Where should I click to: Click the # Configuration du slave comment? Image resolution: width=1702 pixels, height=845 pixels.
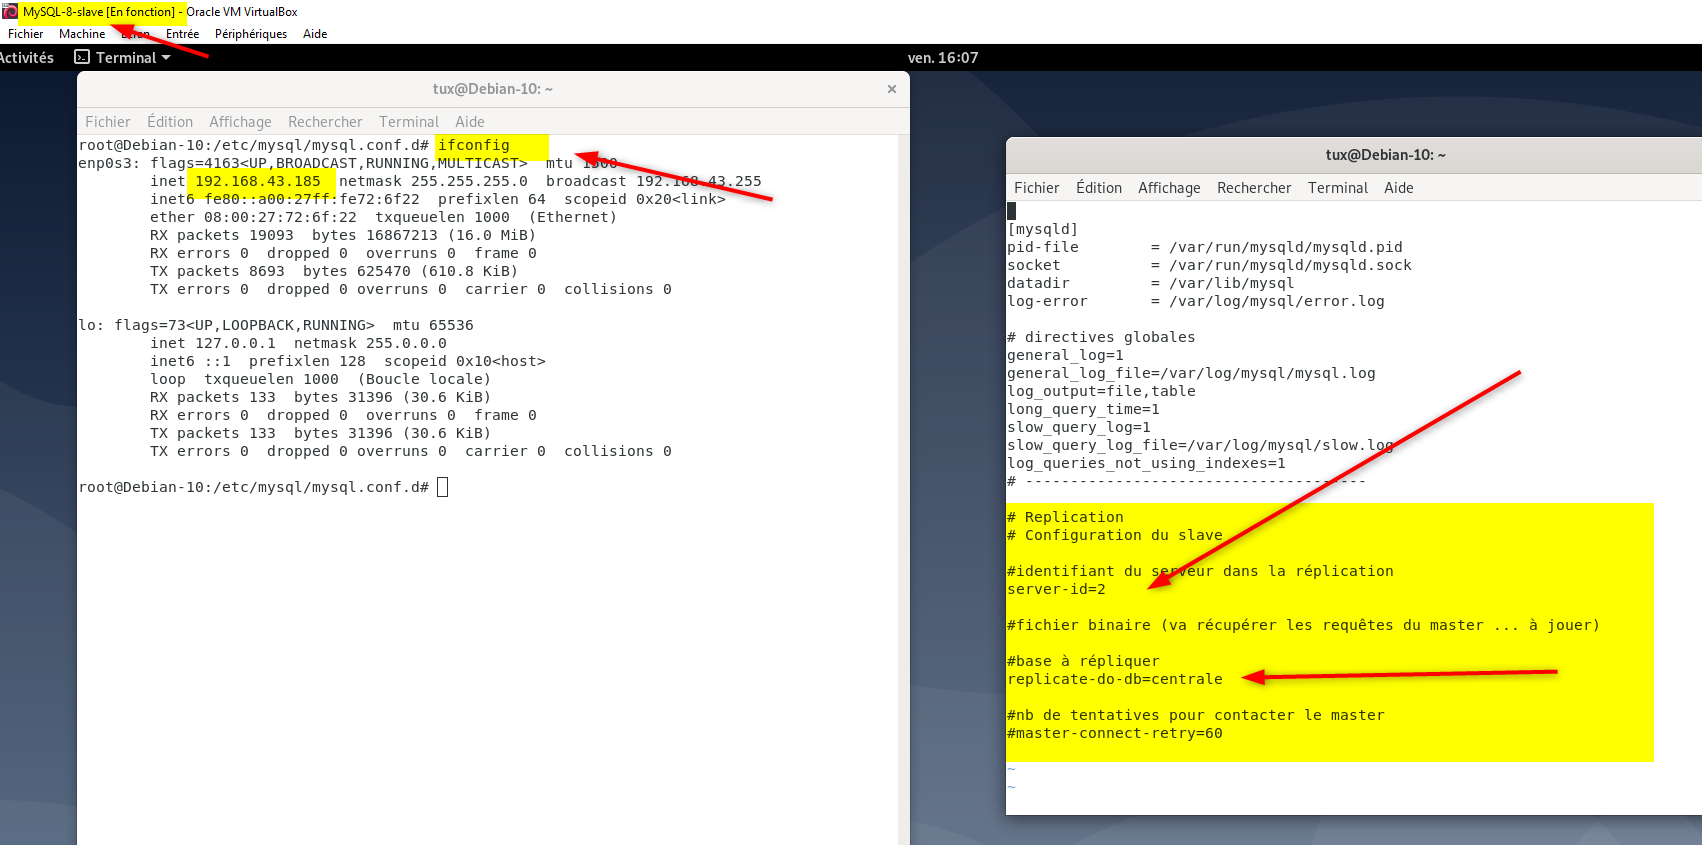[x=1115, y=535]
